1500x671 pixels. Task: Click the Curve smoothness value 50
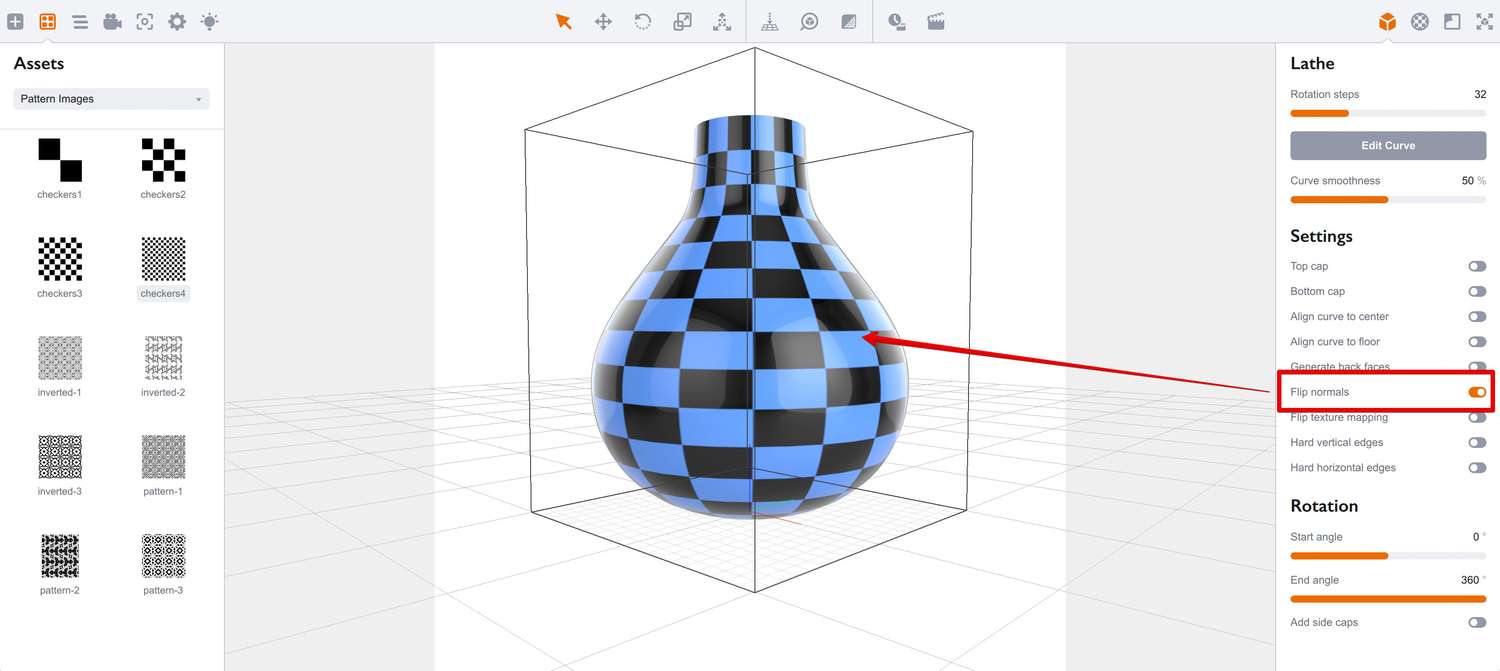[x=1468, y=181]
